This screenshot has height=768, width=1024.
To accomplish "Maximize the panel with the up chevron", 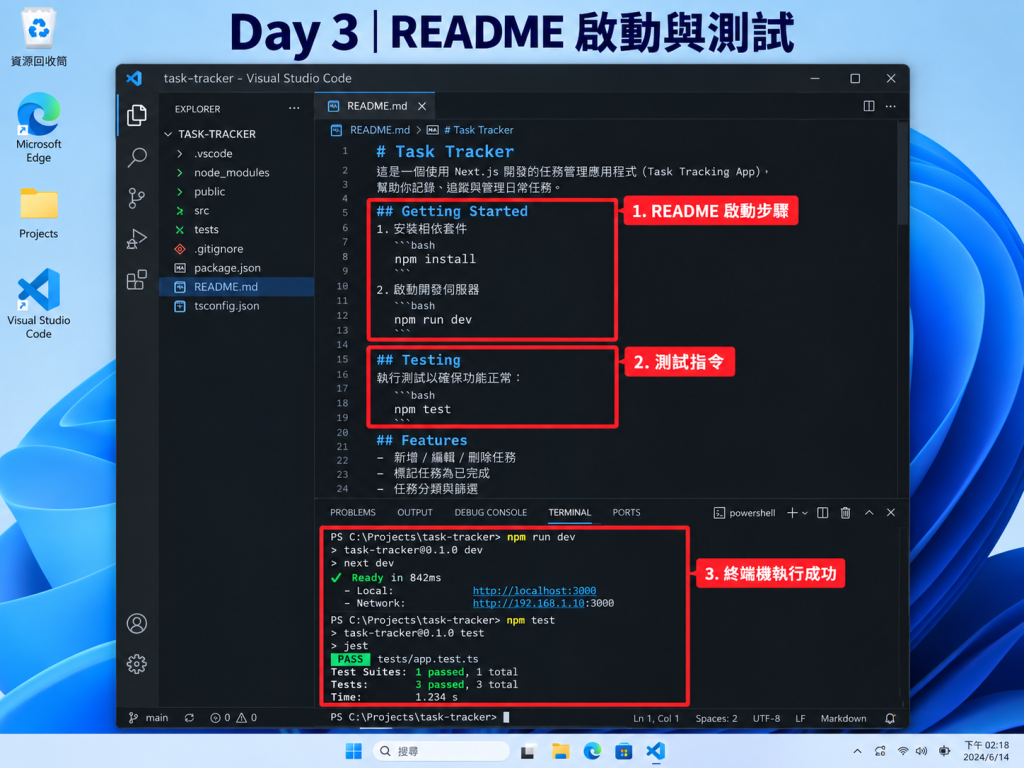I will click(869, 513).
